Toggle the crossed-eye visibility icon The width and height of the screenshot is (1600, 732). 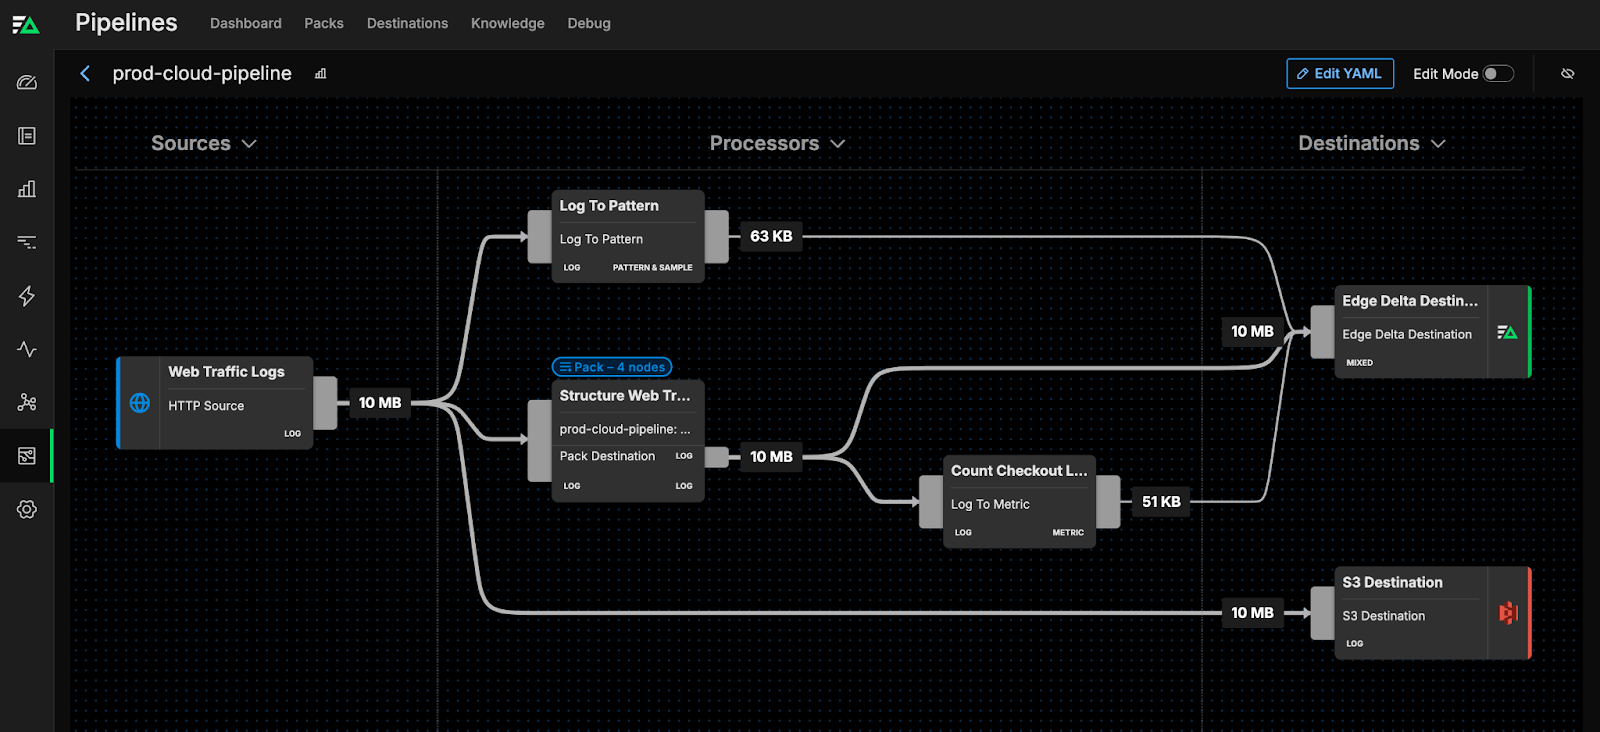tap(1567, 74)
